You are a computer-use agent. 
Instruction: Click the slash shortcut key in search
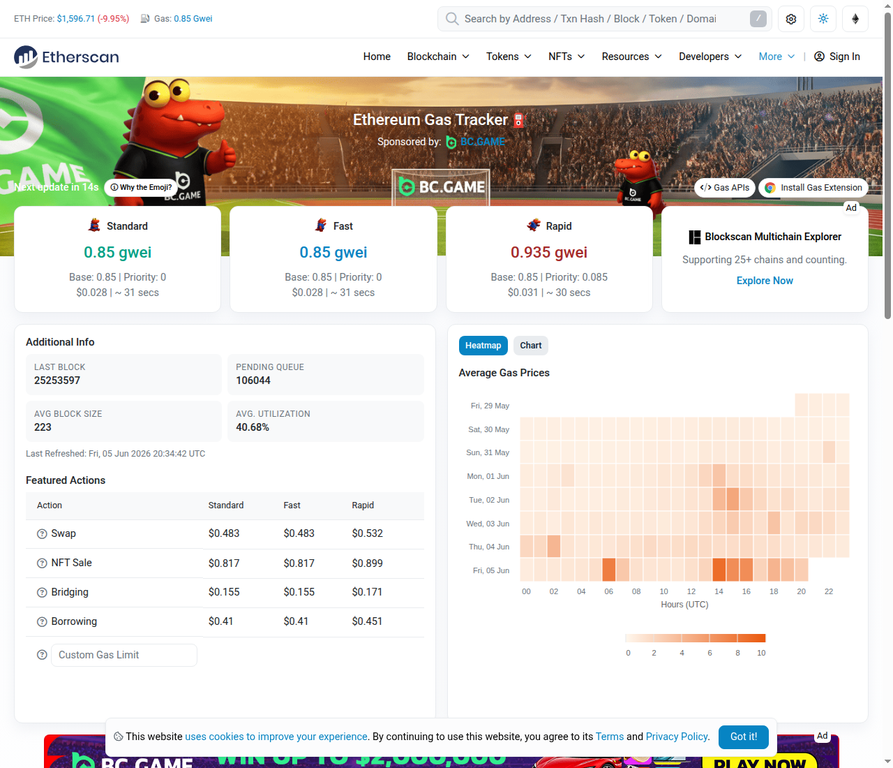click(x=758, y=19)
